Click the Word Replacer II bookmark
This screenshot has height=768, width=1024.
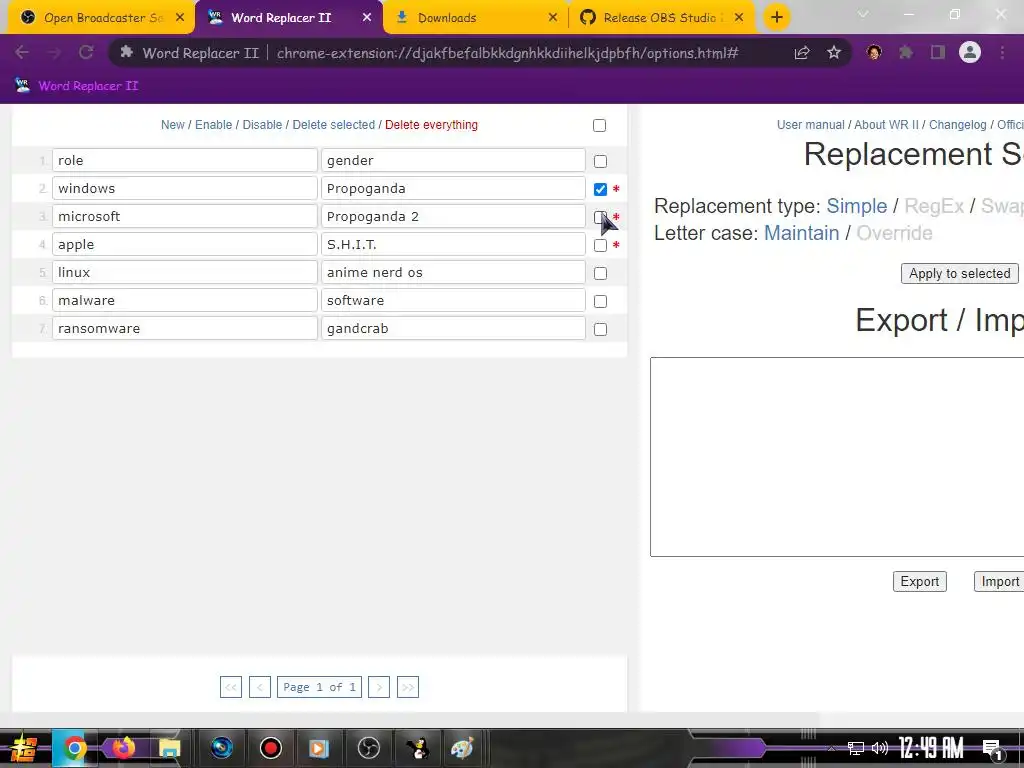click(x=76, y=86)
